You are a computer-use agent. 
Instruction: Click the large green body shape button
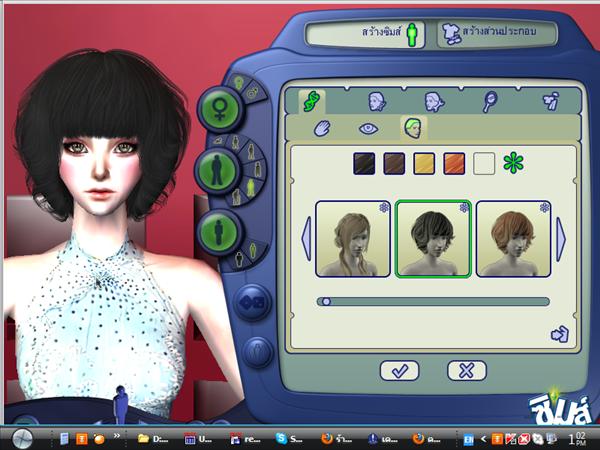click(x=218, y=232)
